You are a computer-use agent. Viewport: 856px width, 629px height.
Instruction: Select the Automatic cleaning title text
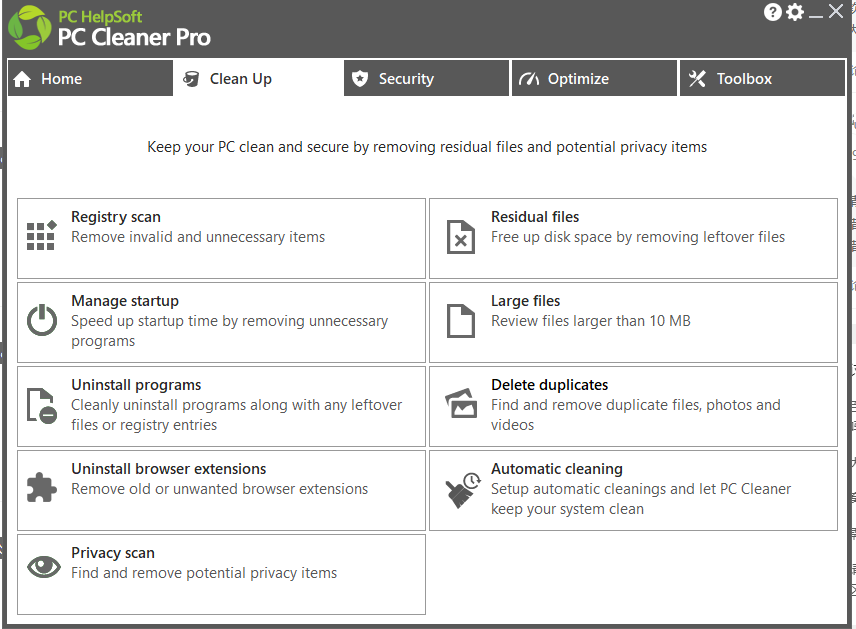tap(556, 469)
